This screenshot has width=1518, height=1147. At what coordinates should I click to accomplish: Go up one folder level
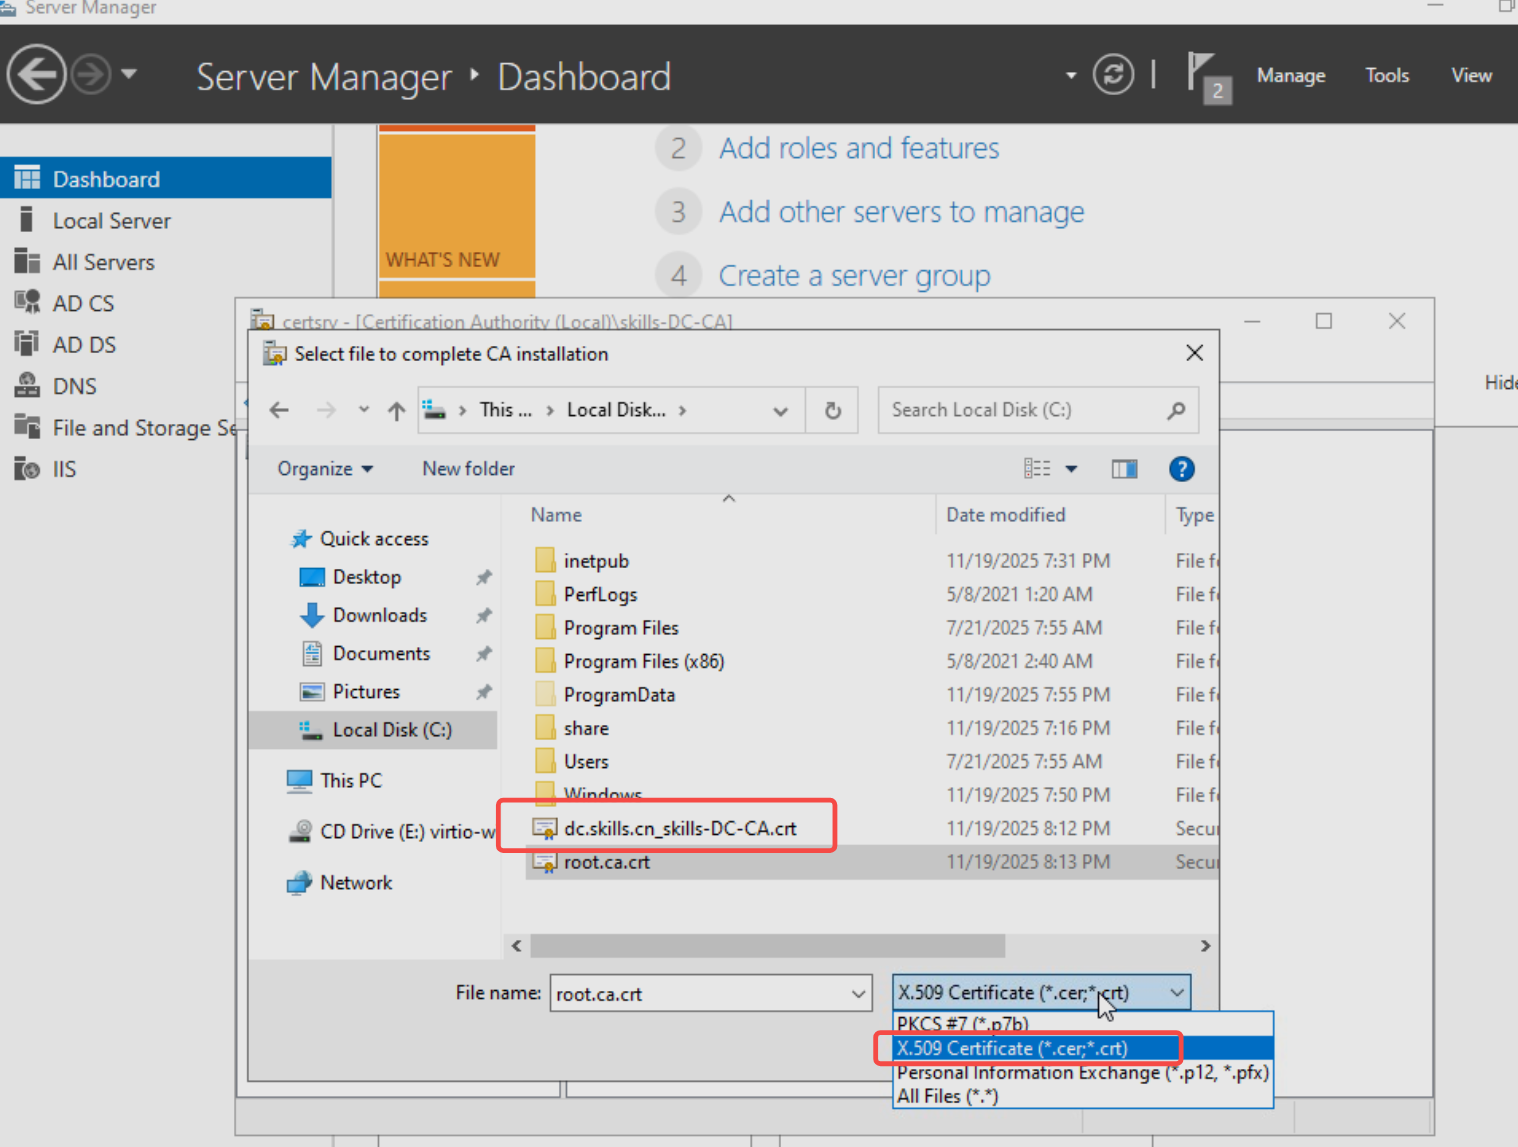[x=396, y=410]
